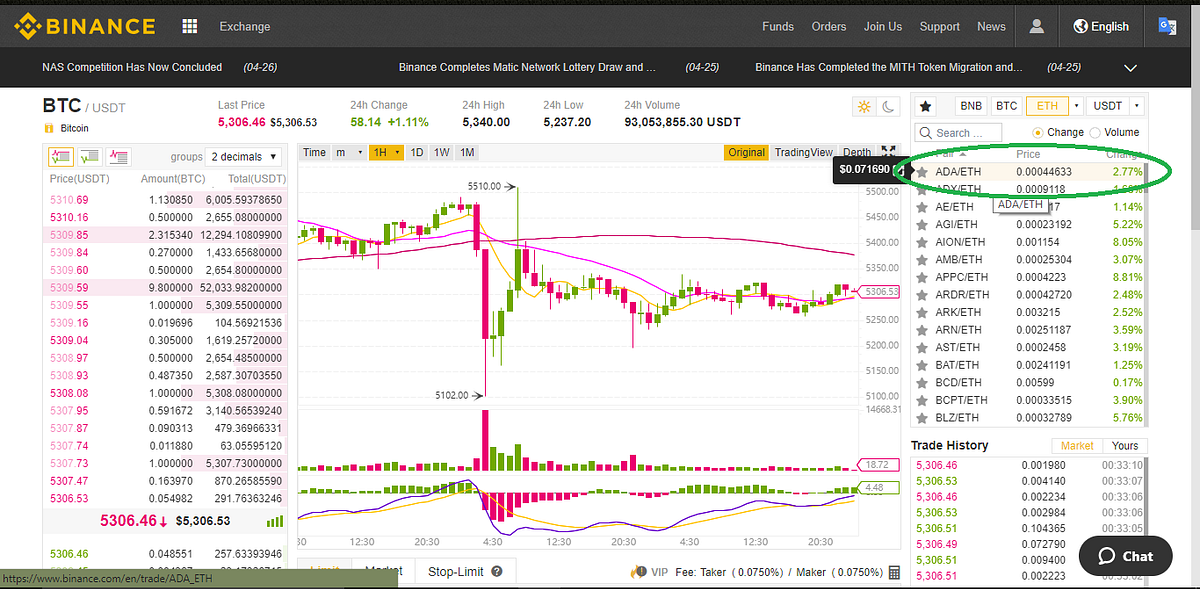Screen dimensions: 1200x589
Task: Switch to dark theme moon button
Action: click(886, 106)
